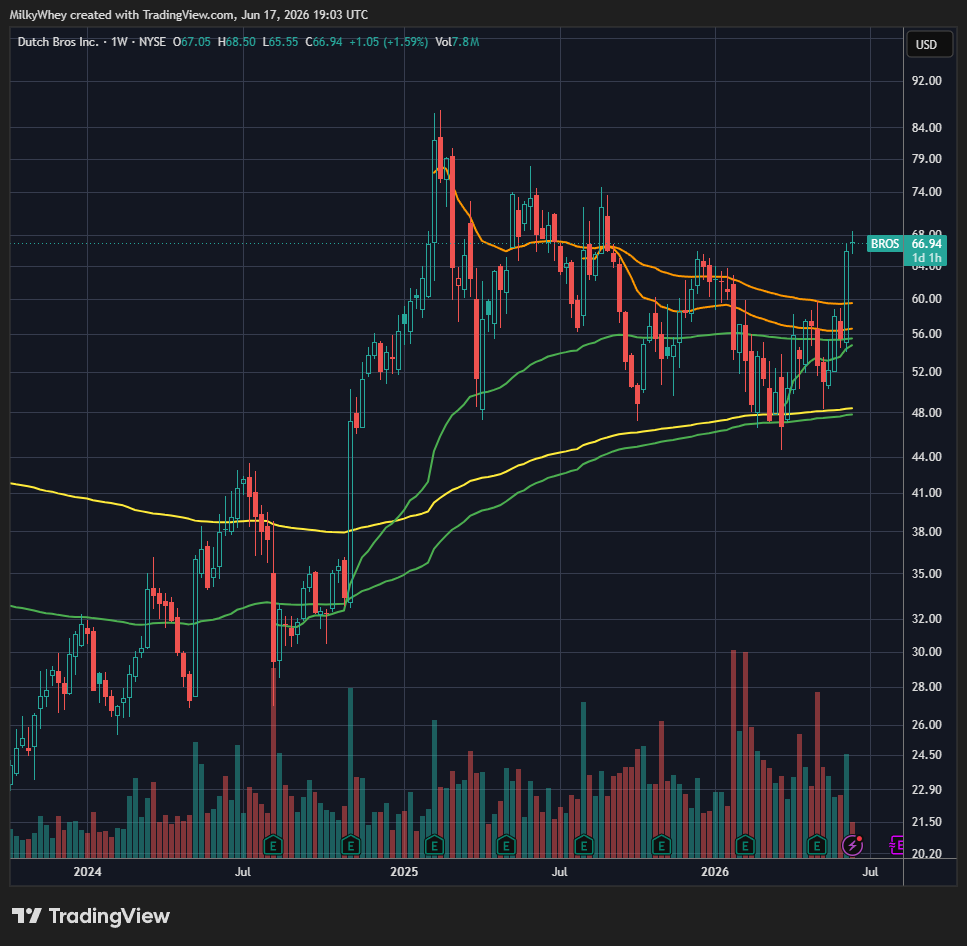Click the change value +1.05 (+1.59%)
Image resolution: width=967 pixels, height=946 pixels.
(389, 42)
